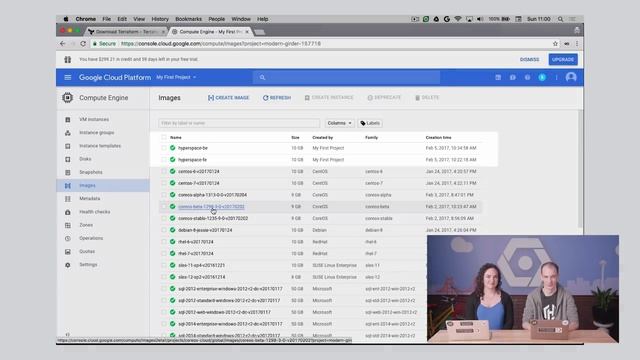Viewport: 640px width, 360px height.
Task: Tick the checkbox for hyperspace-be
Action: 164,148
